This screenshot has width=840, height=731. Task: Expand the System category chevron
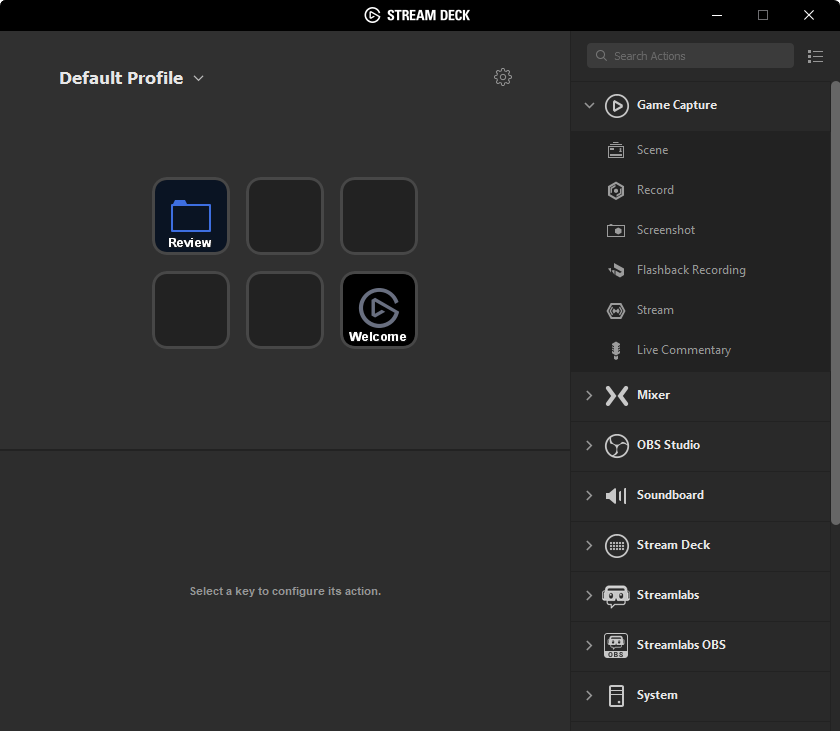point(589,696)
